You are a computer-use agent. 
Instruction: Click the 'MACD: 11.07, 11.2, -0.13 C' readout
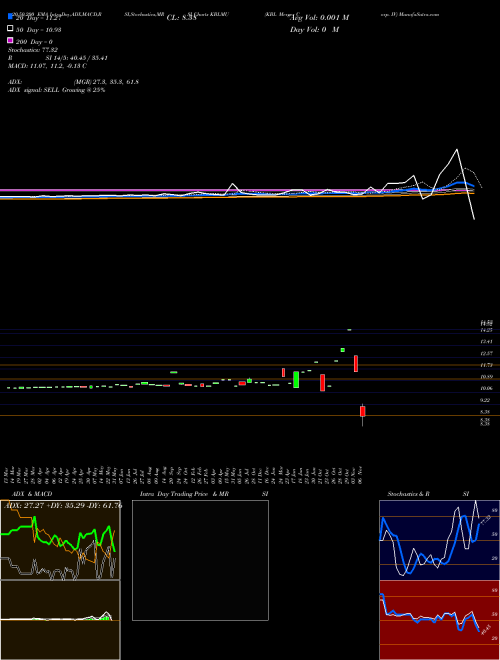tap(48, 66)
